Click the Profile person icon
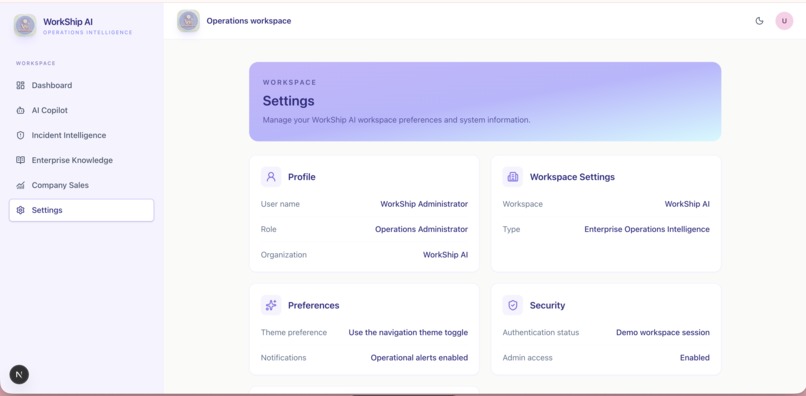The image size is (806, 396). point(271,177)
